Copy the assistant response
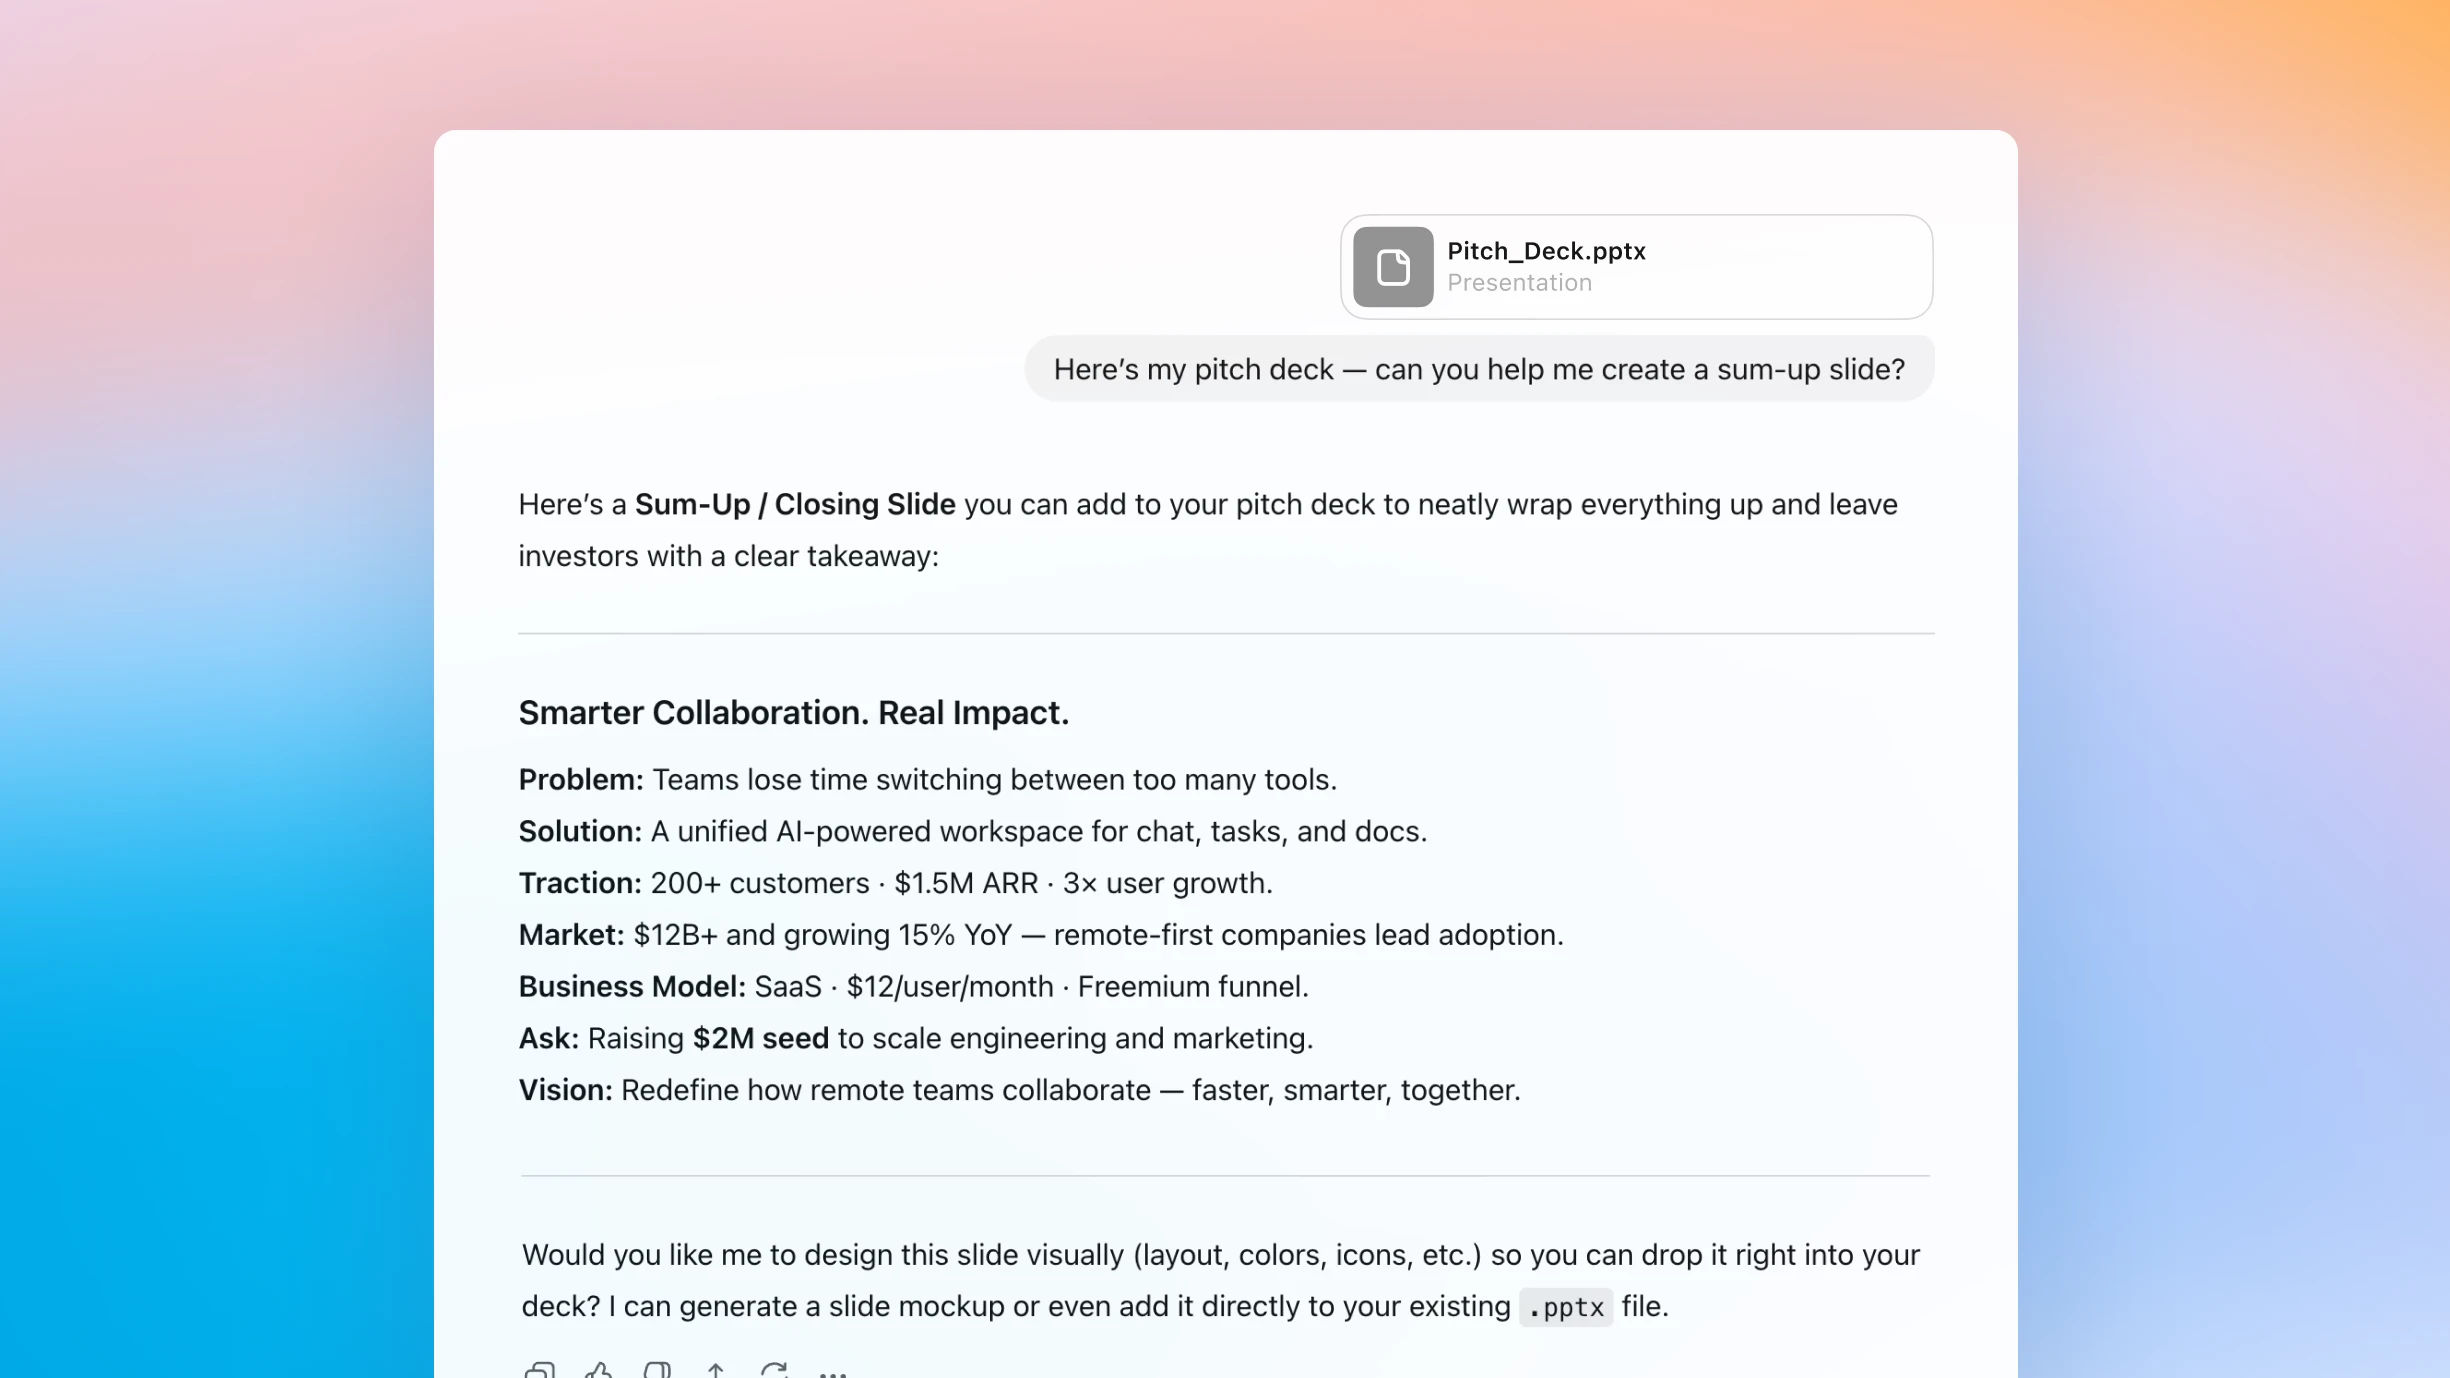The height and width of the screenshot is (1378, 2450). tap(539, 1370)
